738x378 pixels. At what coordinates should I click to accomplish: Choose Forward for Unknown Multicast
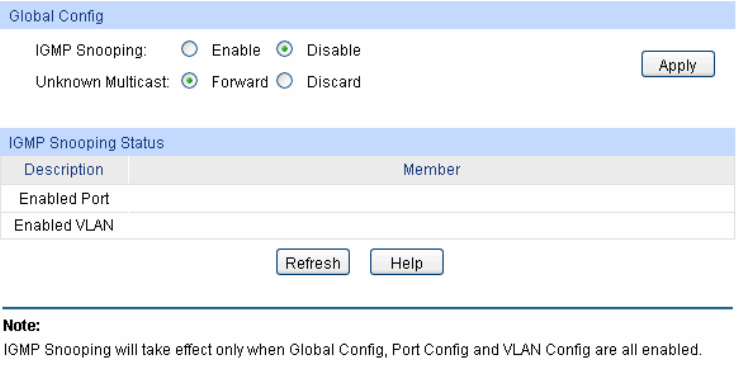click(189, 81)
